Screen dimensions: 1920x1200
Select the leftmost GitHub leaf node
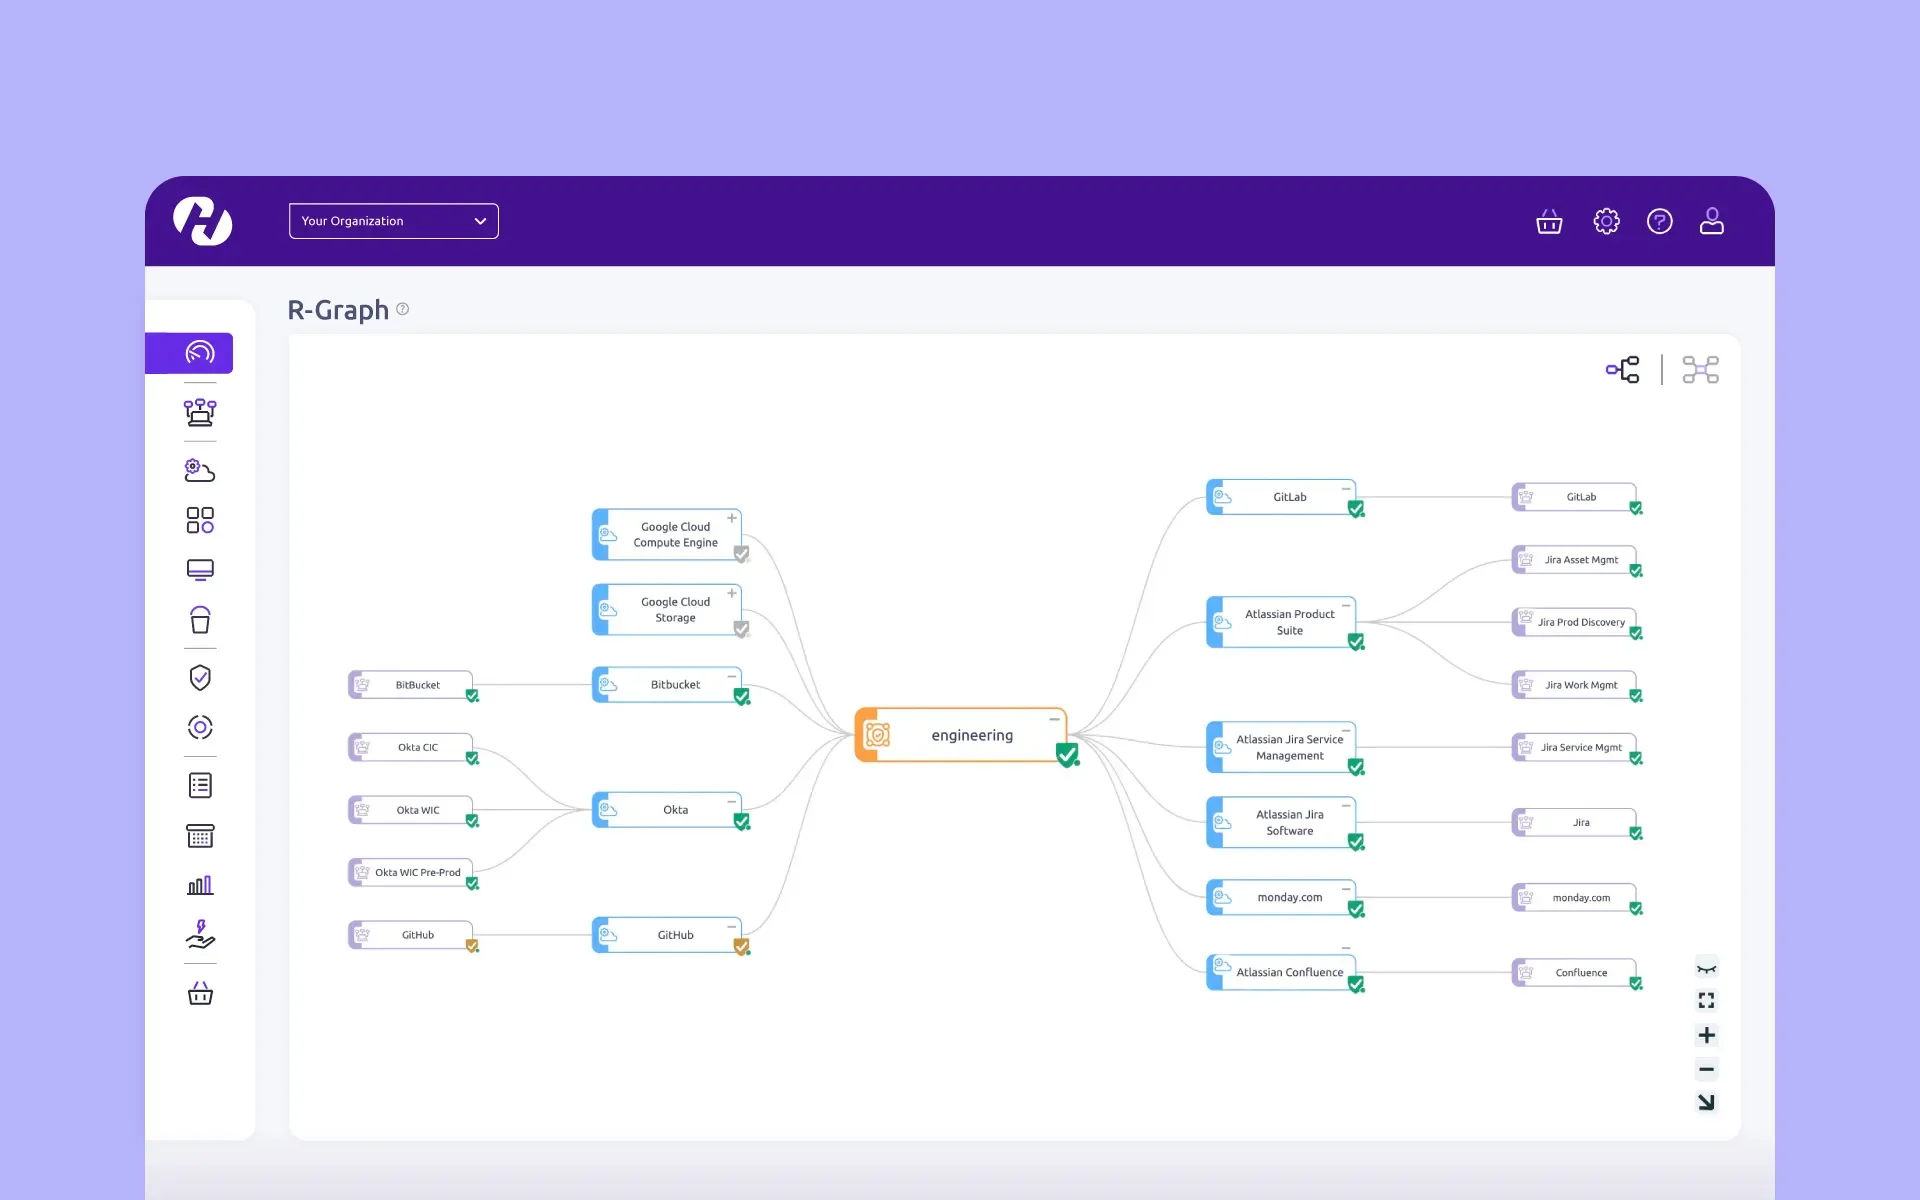click(410, 935)
